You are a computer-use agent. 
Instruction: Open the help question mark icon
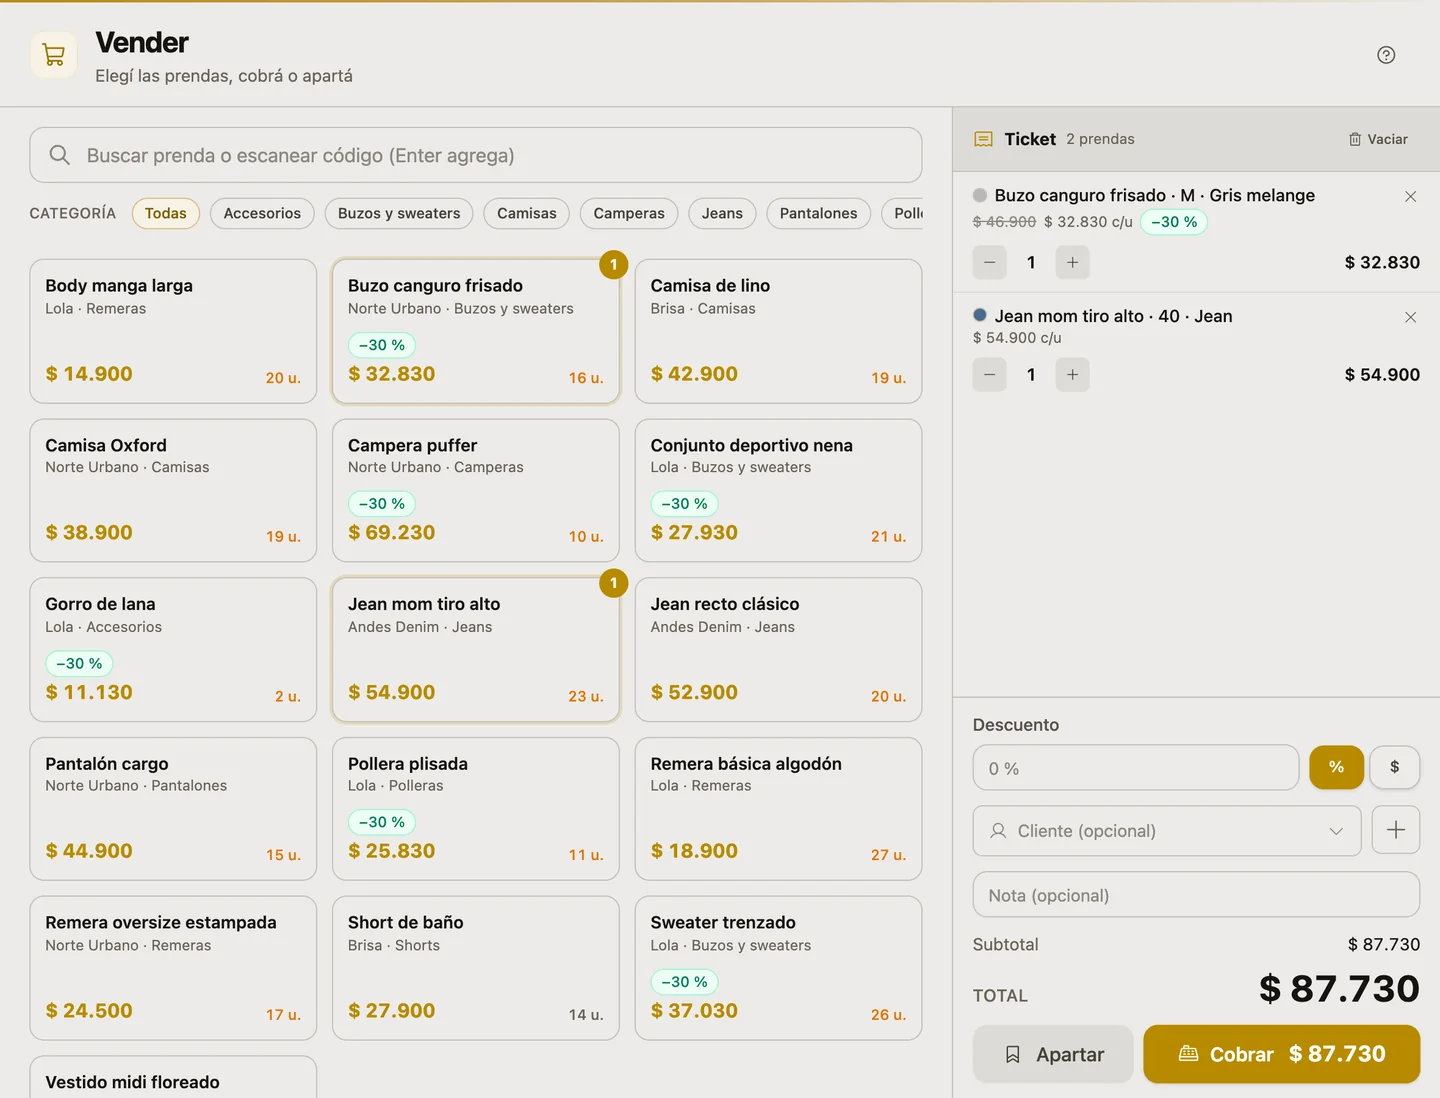(1386, 55)
